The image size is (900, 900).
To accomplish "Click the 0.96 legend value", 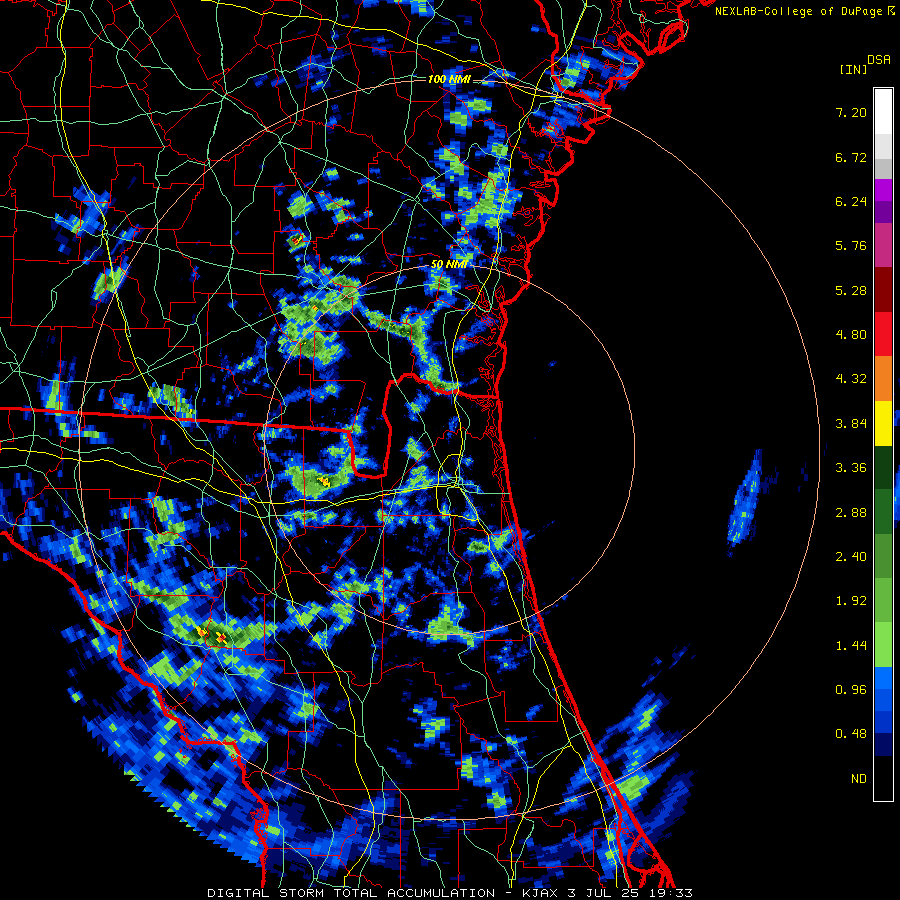I will [851, 690].
